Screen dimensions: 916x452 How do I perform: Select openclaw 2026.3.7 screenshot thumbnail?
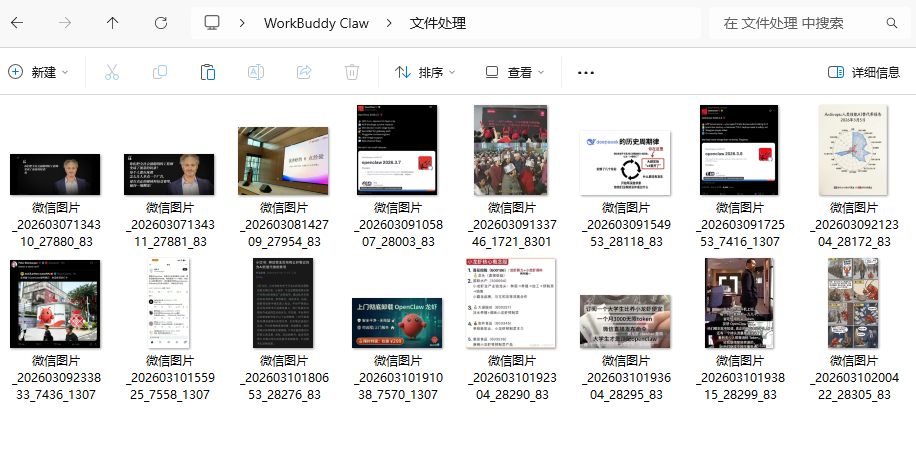pos(397,149)
